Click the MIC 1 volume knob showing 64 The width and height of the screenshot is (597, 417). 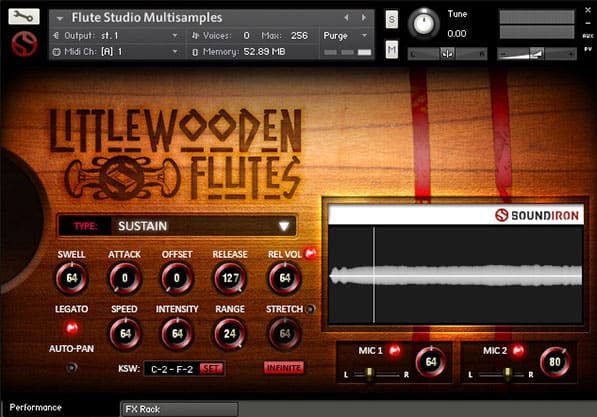[431, 361]
